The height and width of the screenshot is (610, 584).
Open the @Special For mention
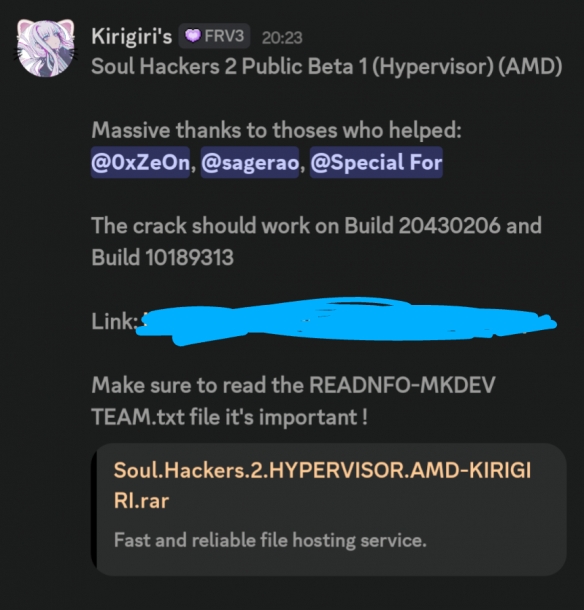(376, 162)
